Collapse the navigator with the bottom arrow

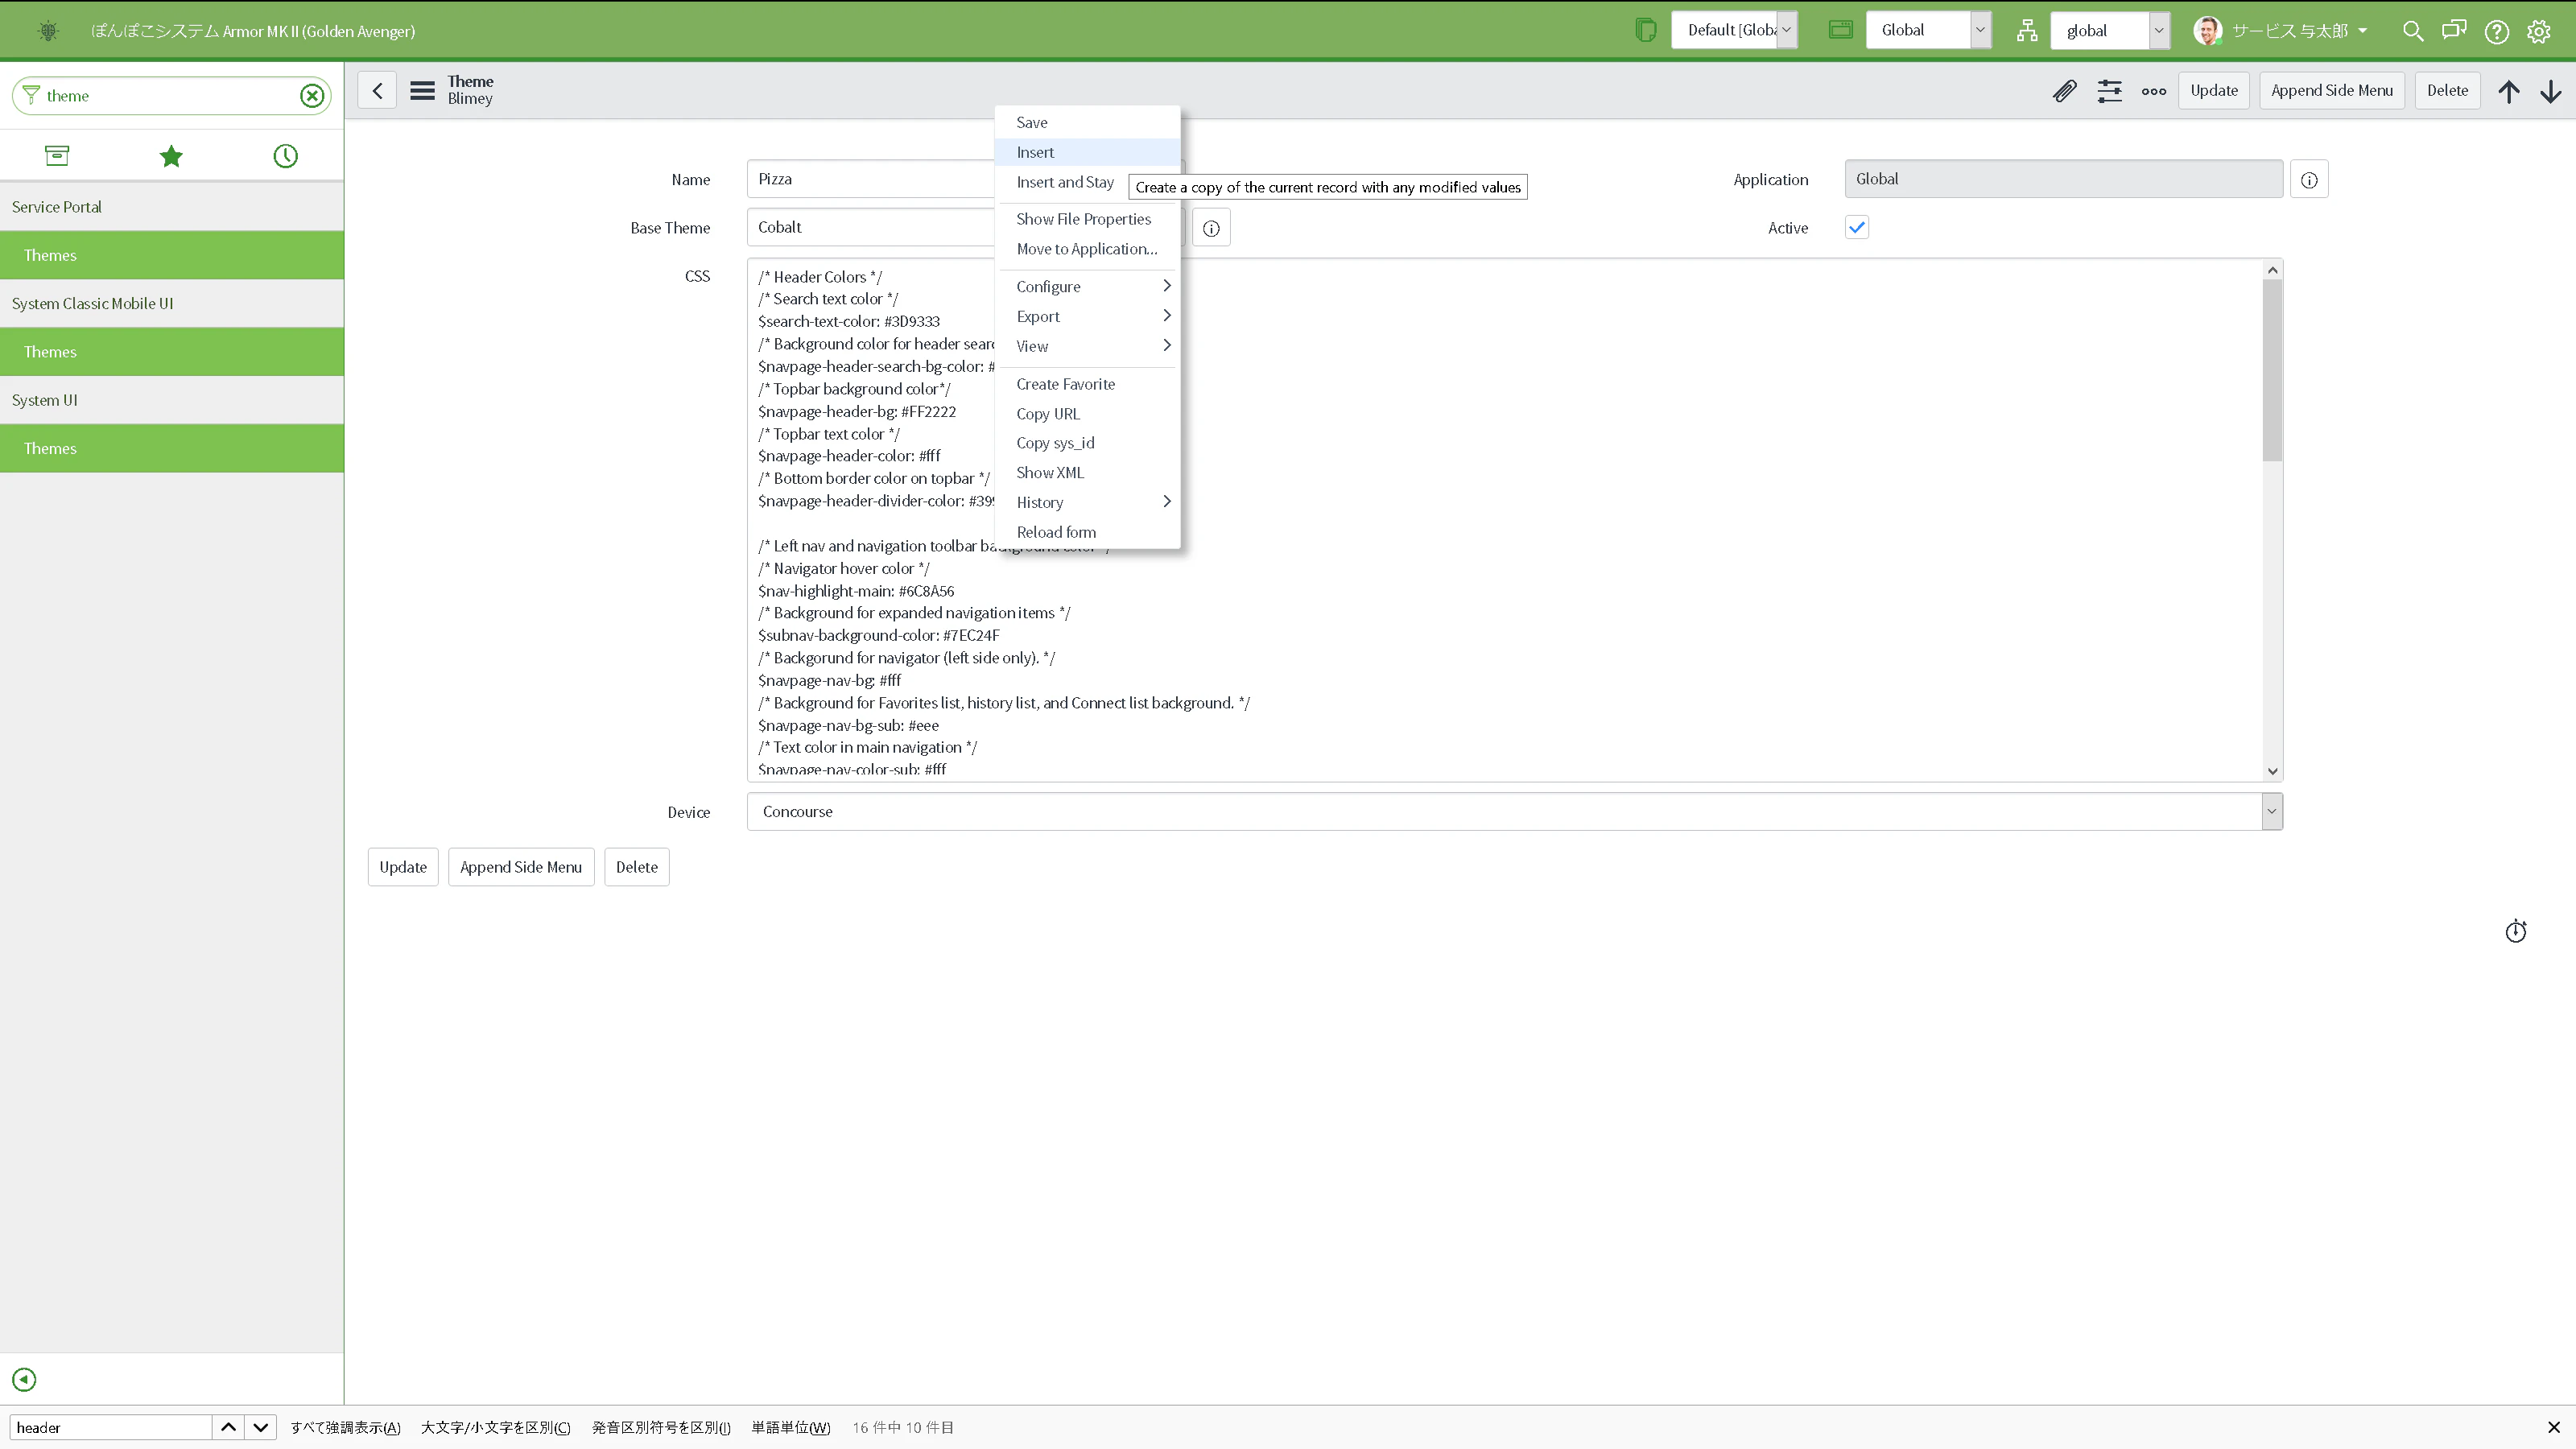coord(24,1380)
